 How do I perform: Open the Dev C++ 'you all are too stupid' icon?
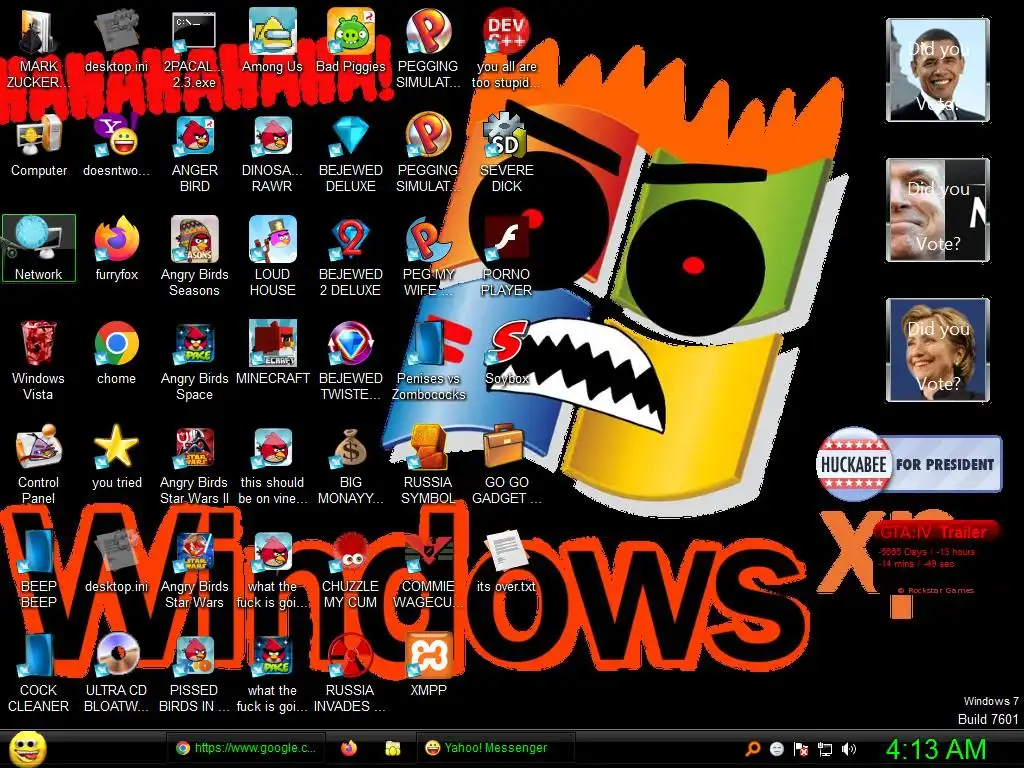click(507, 49)
